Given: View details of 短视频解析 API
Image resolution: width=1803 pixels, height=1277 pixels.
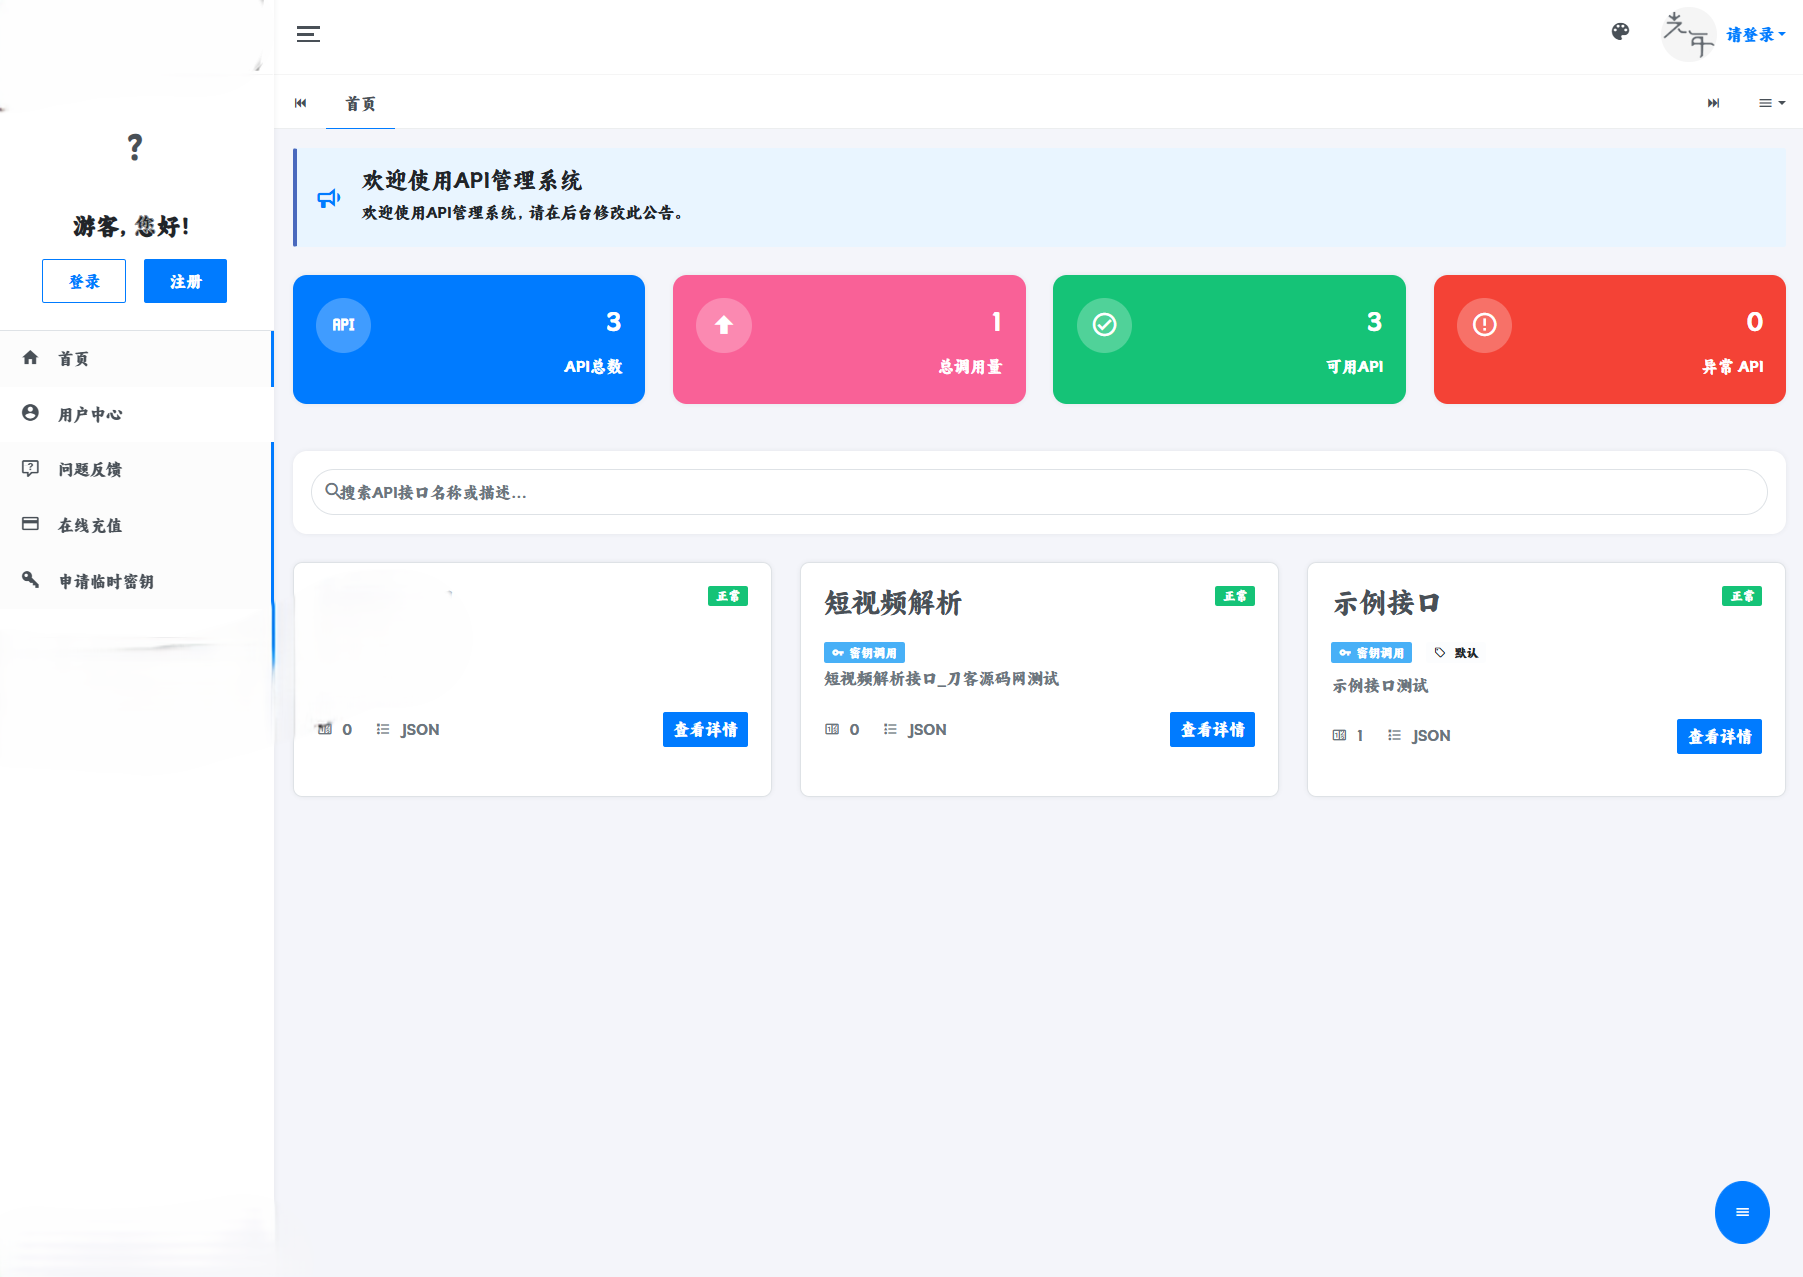Looking at the screenshot, I should (1212, 730).
